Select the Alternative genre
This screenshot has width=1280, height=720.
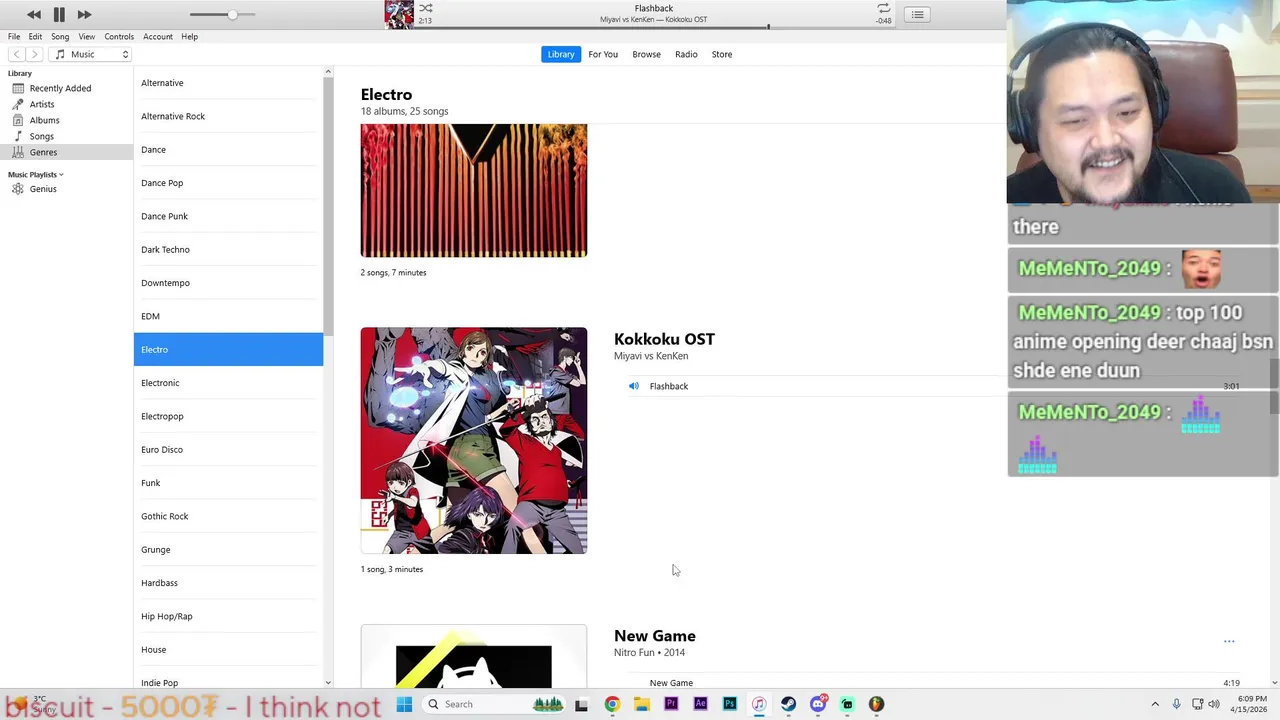(x=228, y=83)
